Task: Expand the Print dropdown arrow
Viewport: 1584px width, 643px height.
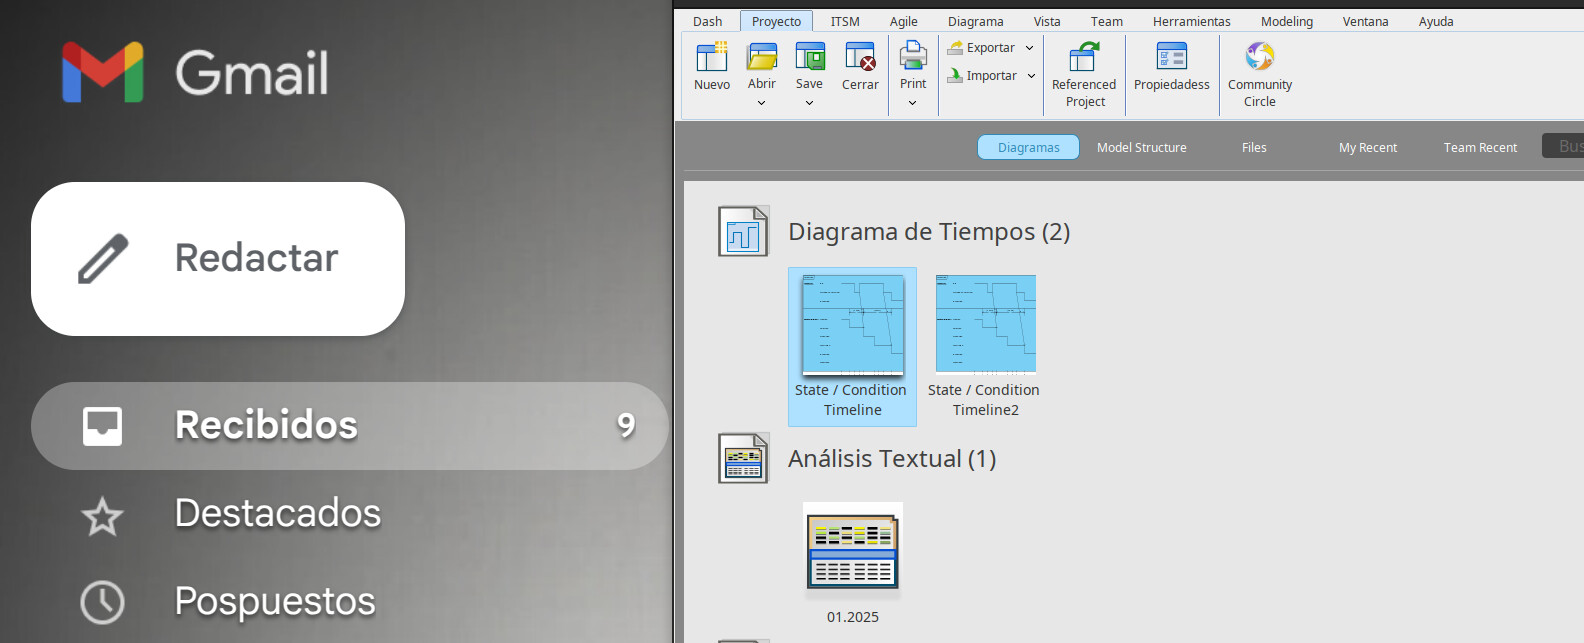Action: pyautogui.click(x=912, y=102)
